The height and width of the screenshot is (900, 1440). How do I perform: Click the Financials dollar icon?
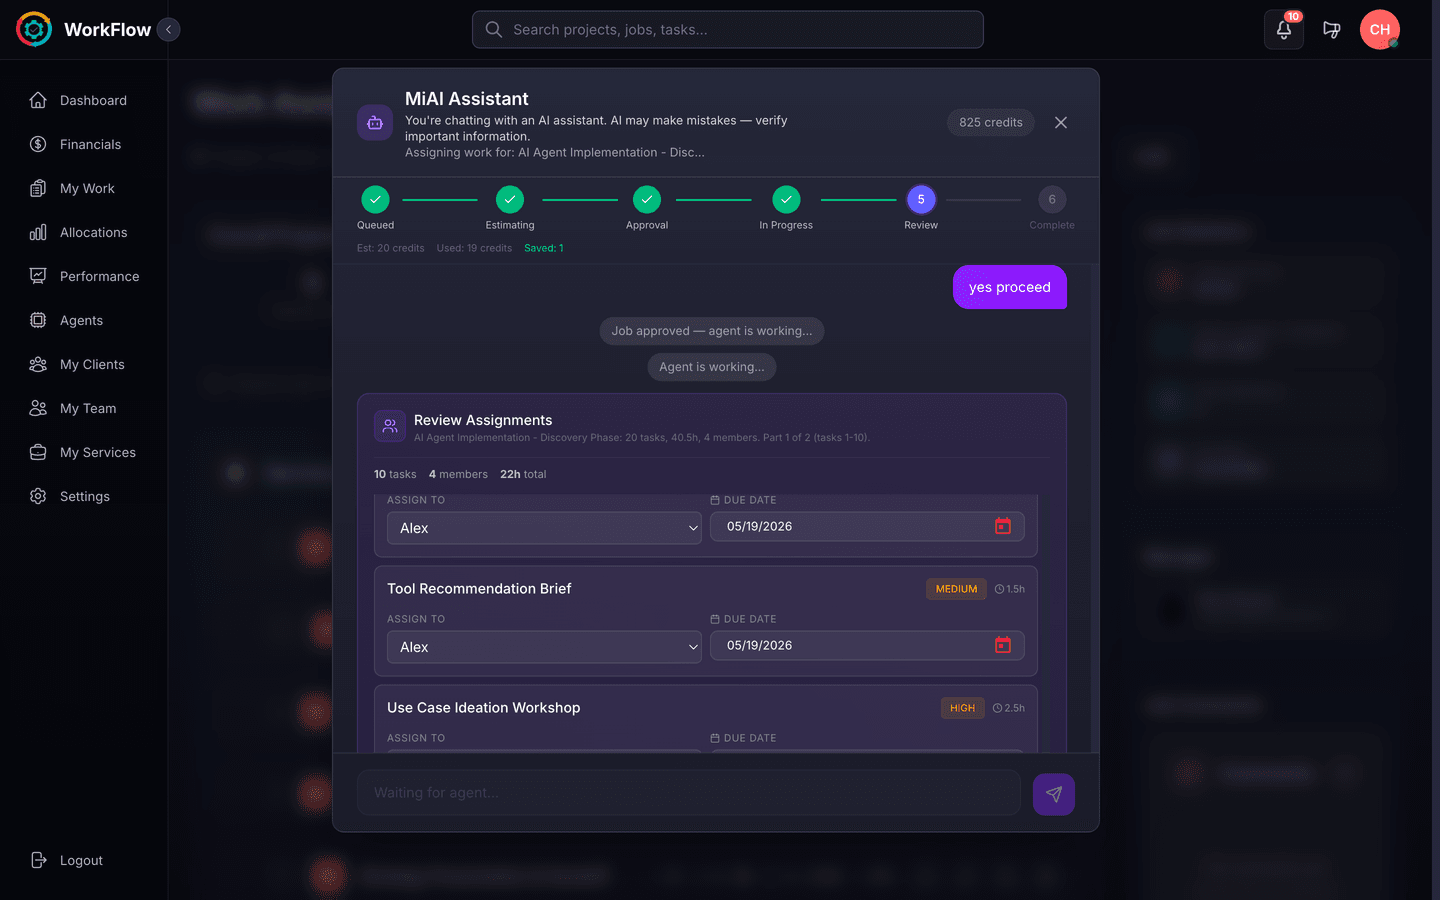click(38, 144)
